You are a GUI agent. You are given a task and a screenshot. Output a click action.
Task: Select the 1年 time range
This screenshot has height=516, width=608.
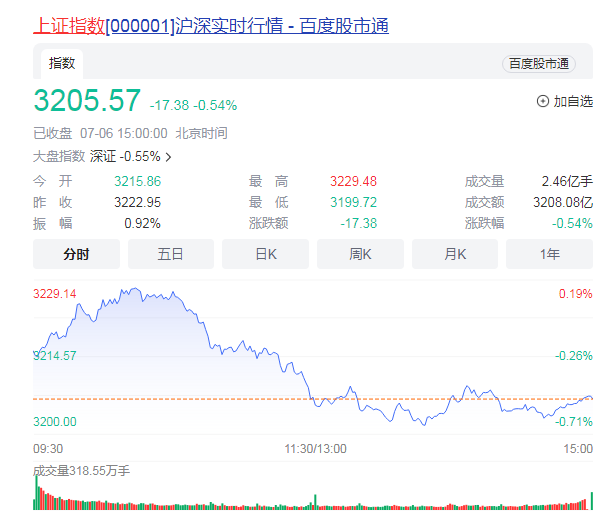[550, 255]
